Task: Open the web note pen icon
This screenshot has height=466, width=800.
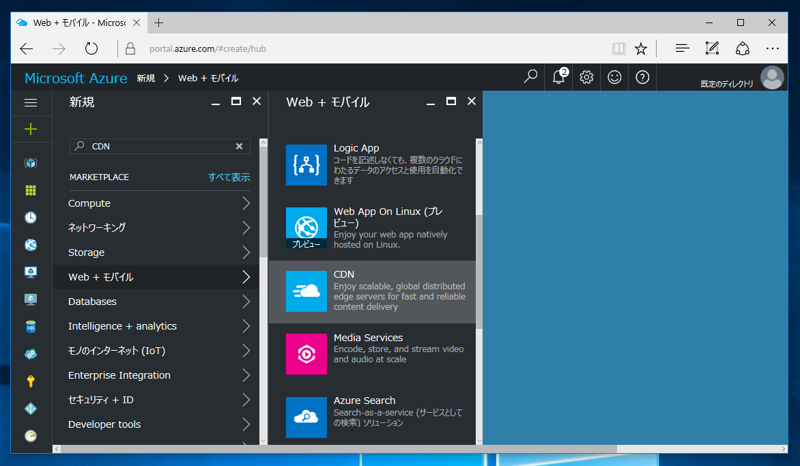Action: (712, 48)
